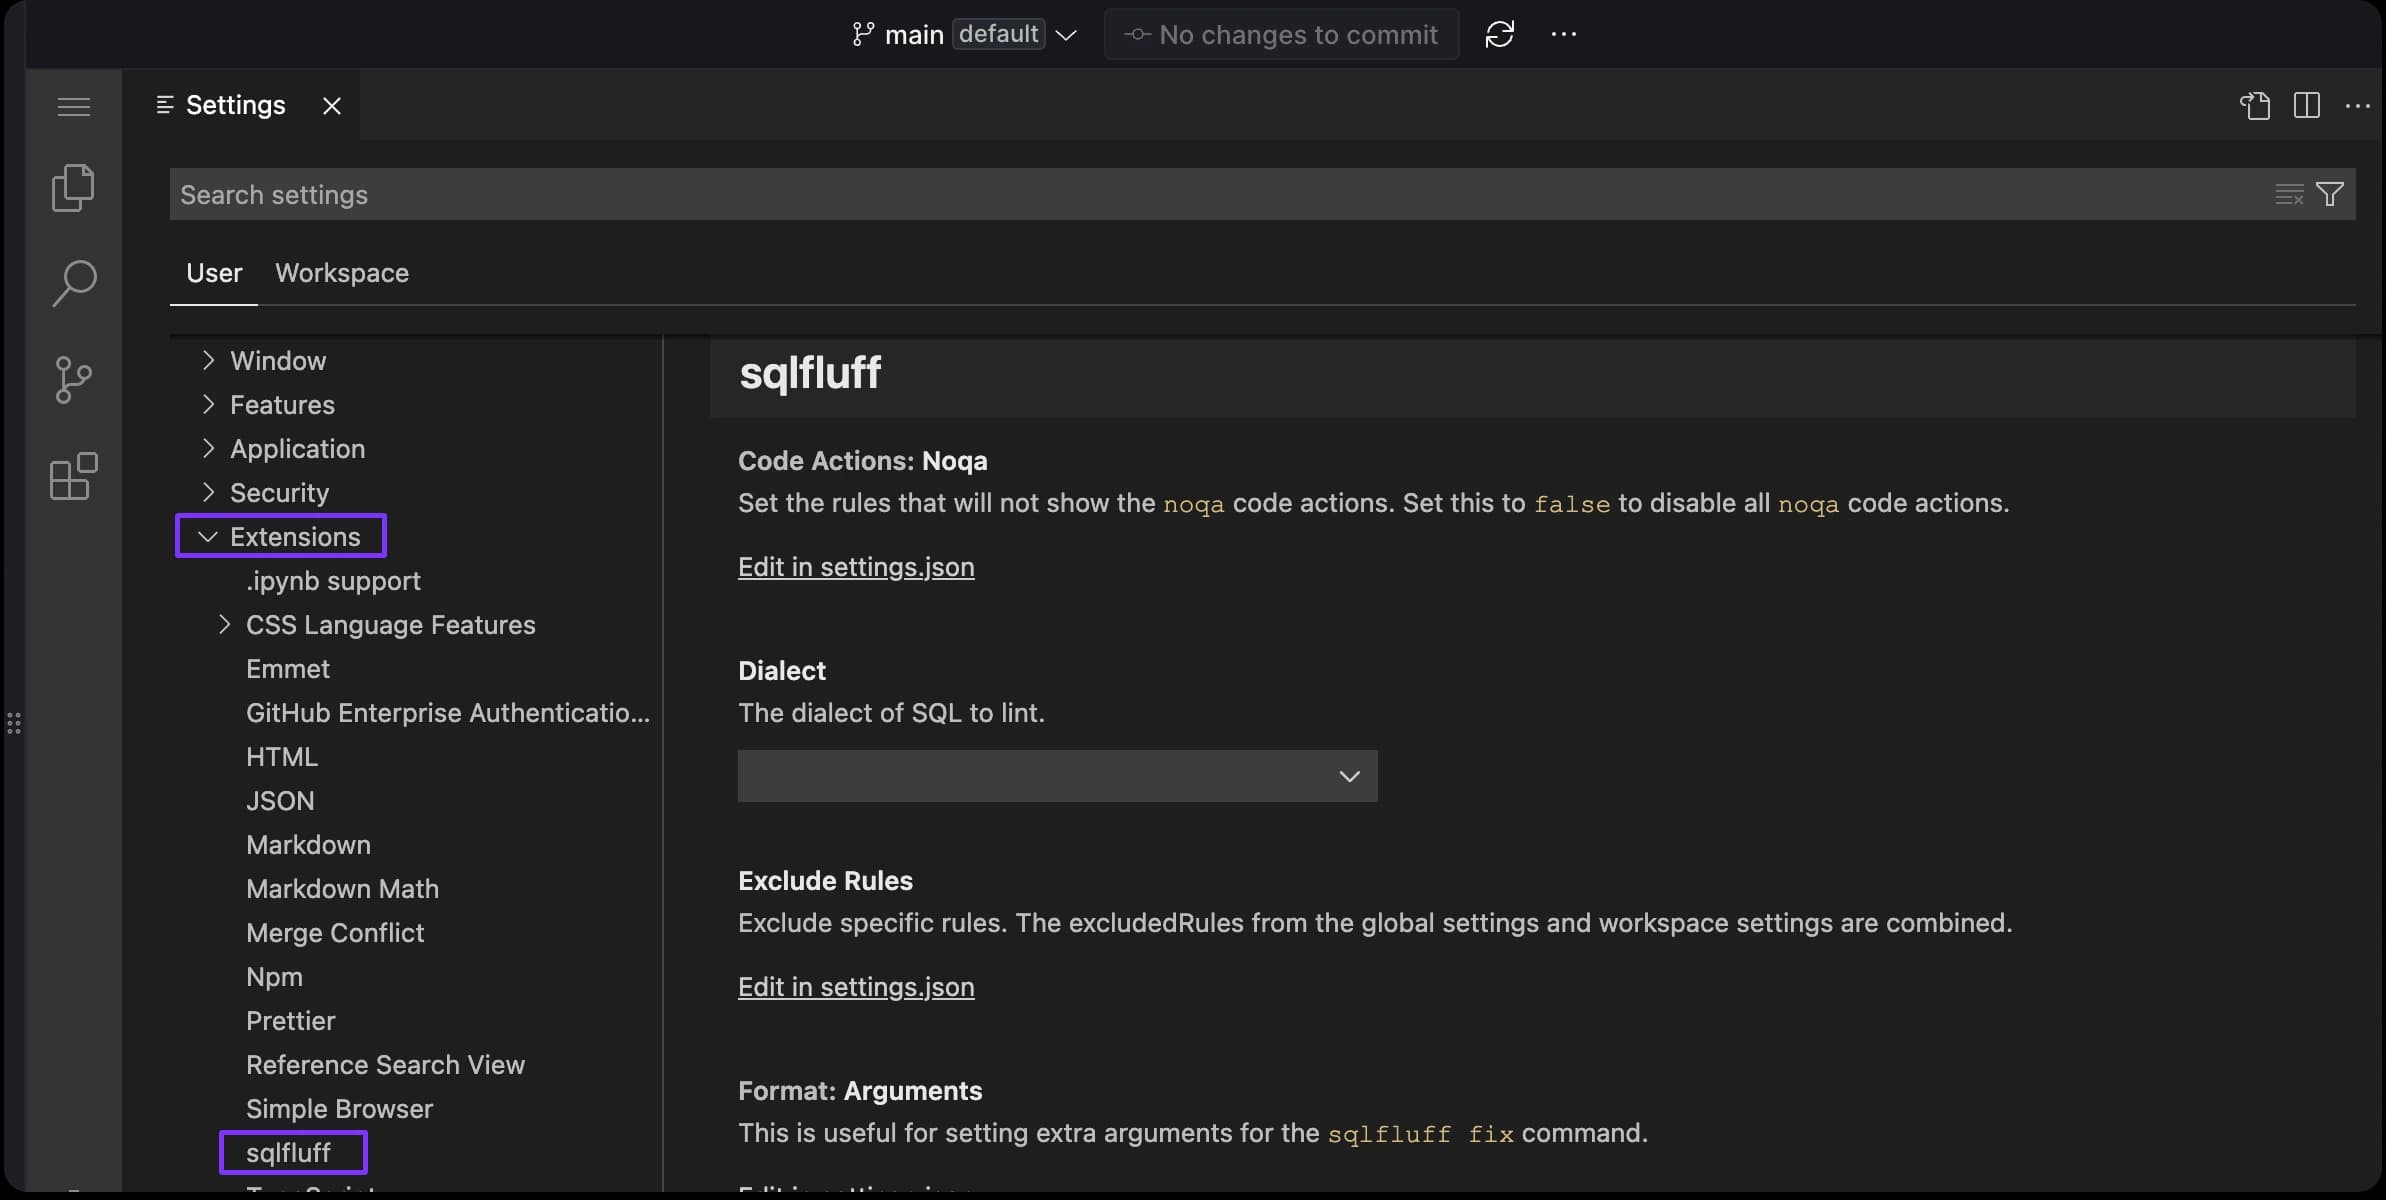Open the Explorer files view
This screenshot has width=2386, height=1200.
pos(74,188)
